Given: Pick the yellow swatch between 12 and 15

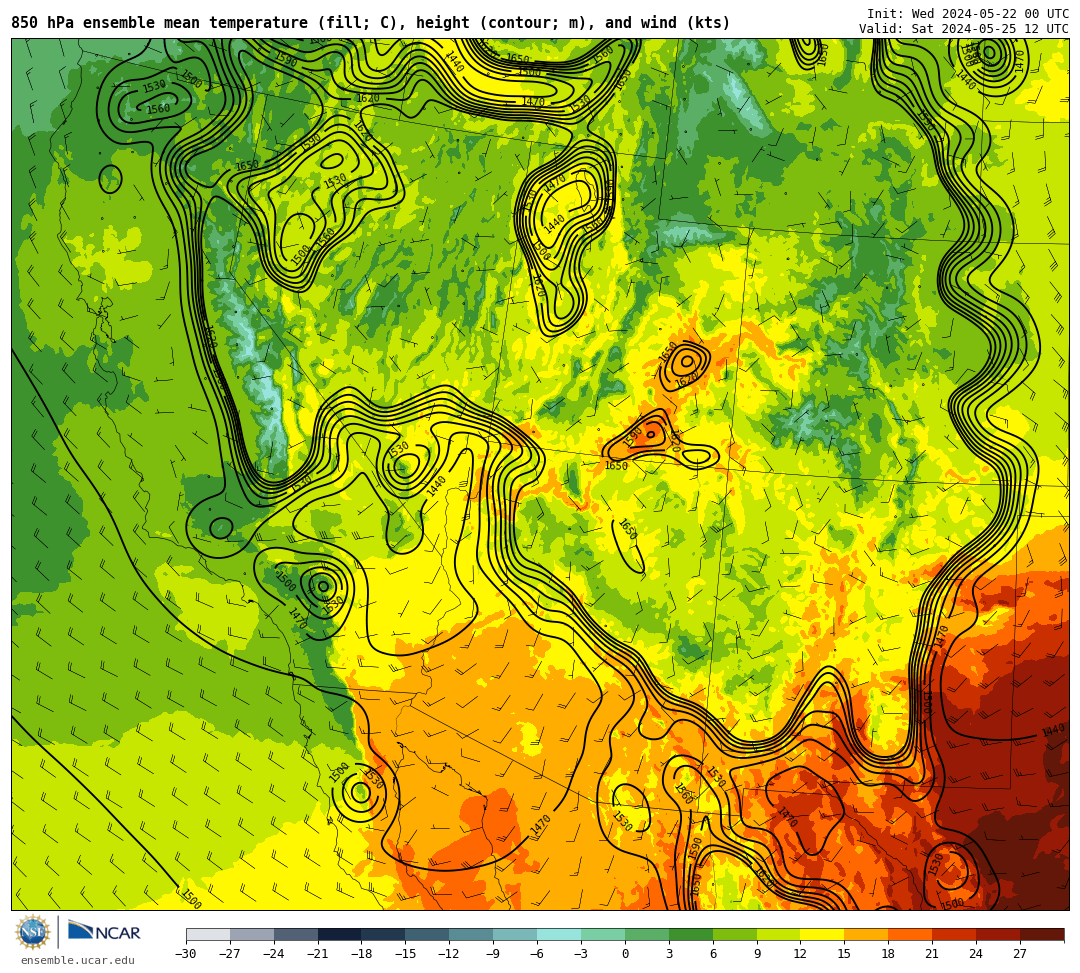Looking at the screenshot, I should coord(822,934).
